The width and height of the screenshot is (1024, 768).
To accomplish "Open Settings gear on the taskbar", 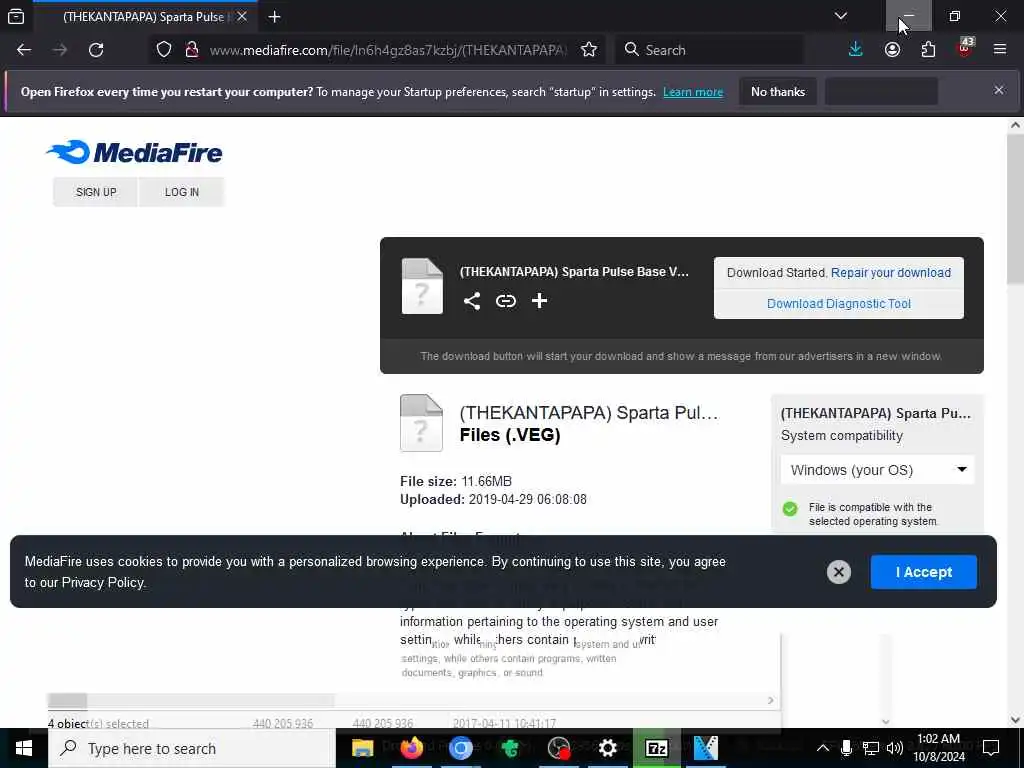I will [x=607, y=748].
